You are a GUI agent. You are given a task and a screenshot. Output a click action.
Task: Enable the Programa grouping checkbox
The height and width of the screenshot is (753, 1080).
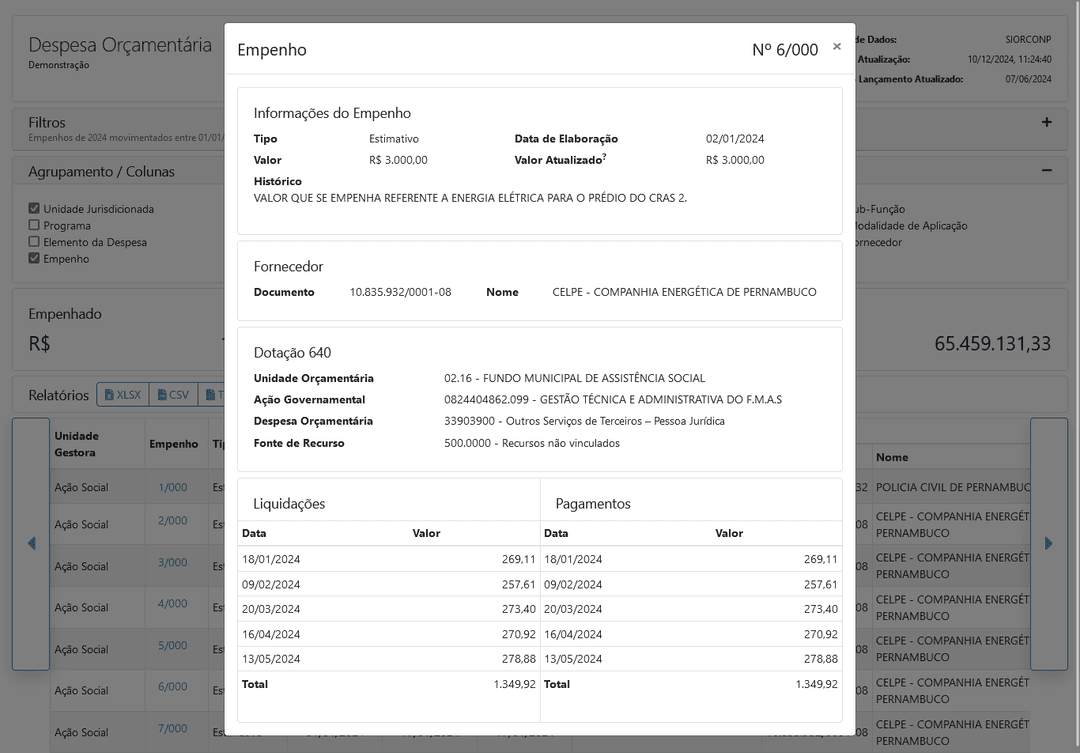(34, 225)
